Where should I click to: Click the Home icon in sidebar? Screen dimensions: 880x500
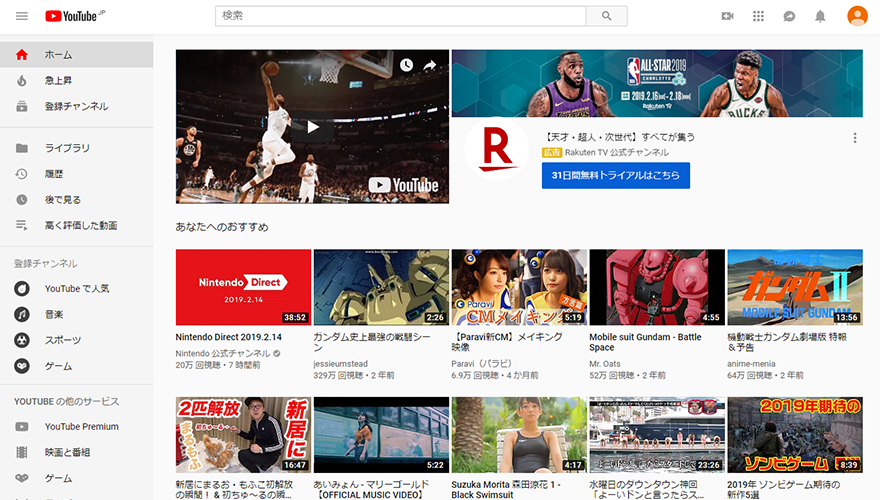tap(22, 54)
